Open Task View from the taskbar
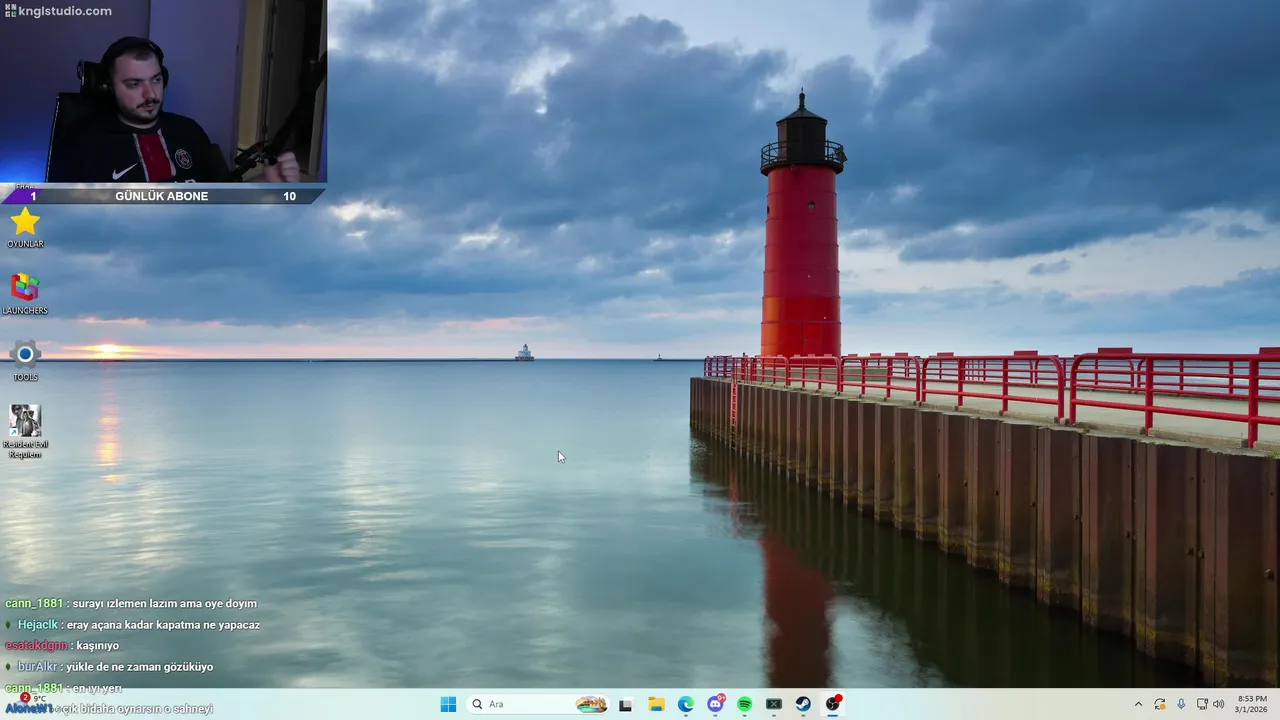The height and width of the screenshot is (720, 1280). coord(626,704)
